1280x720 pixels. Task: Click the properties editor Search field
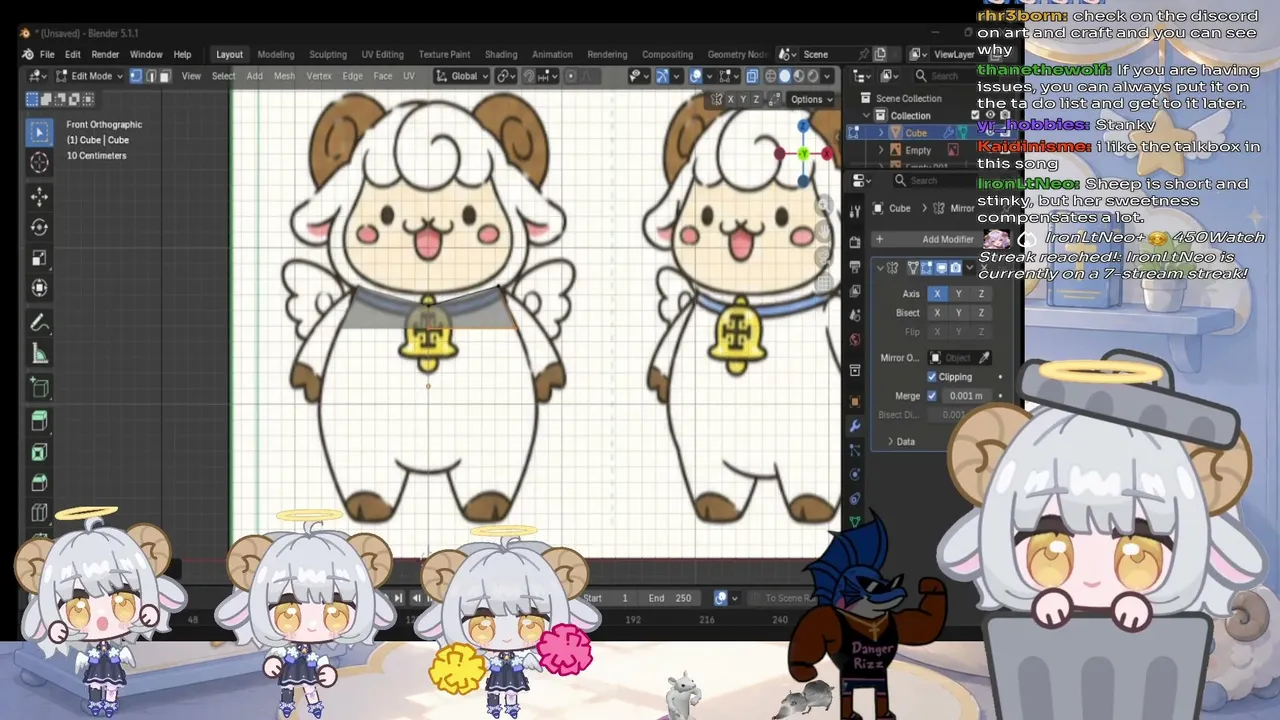click(940, 181)
